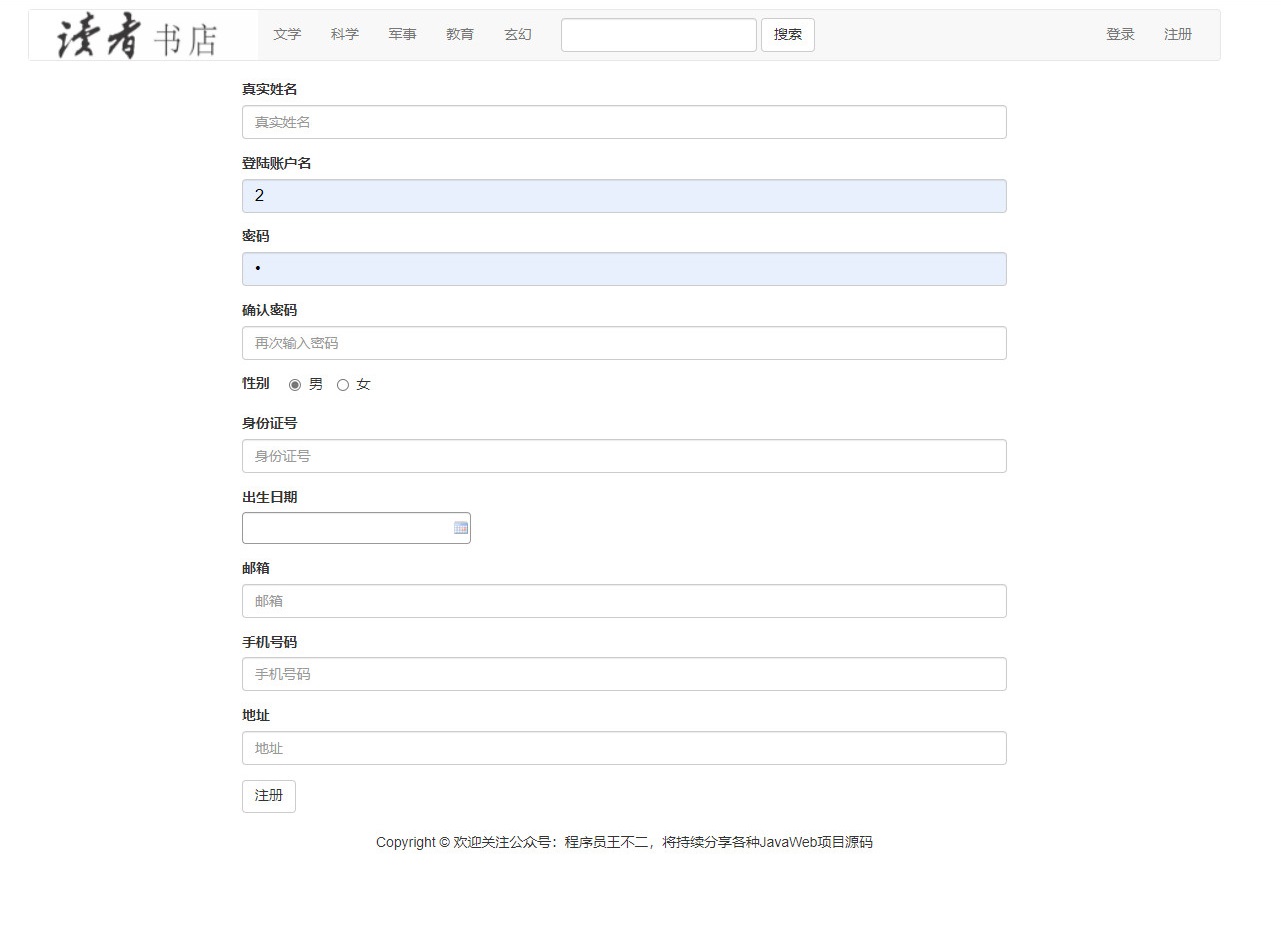Focus the 真实姓名 input field

pos(624,122)
